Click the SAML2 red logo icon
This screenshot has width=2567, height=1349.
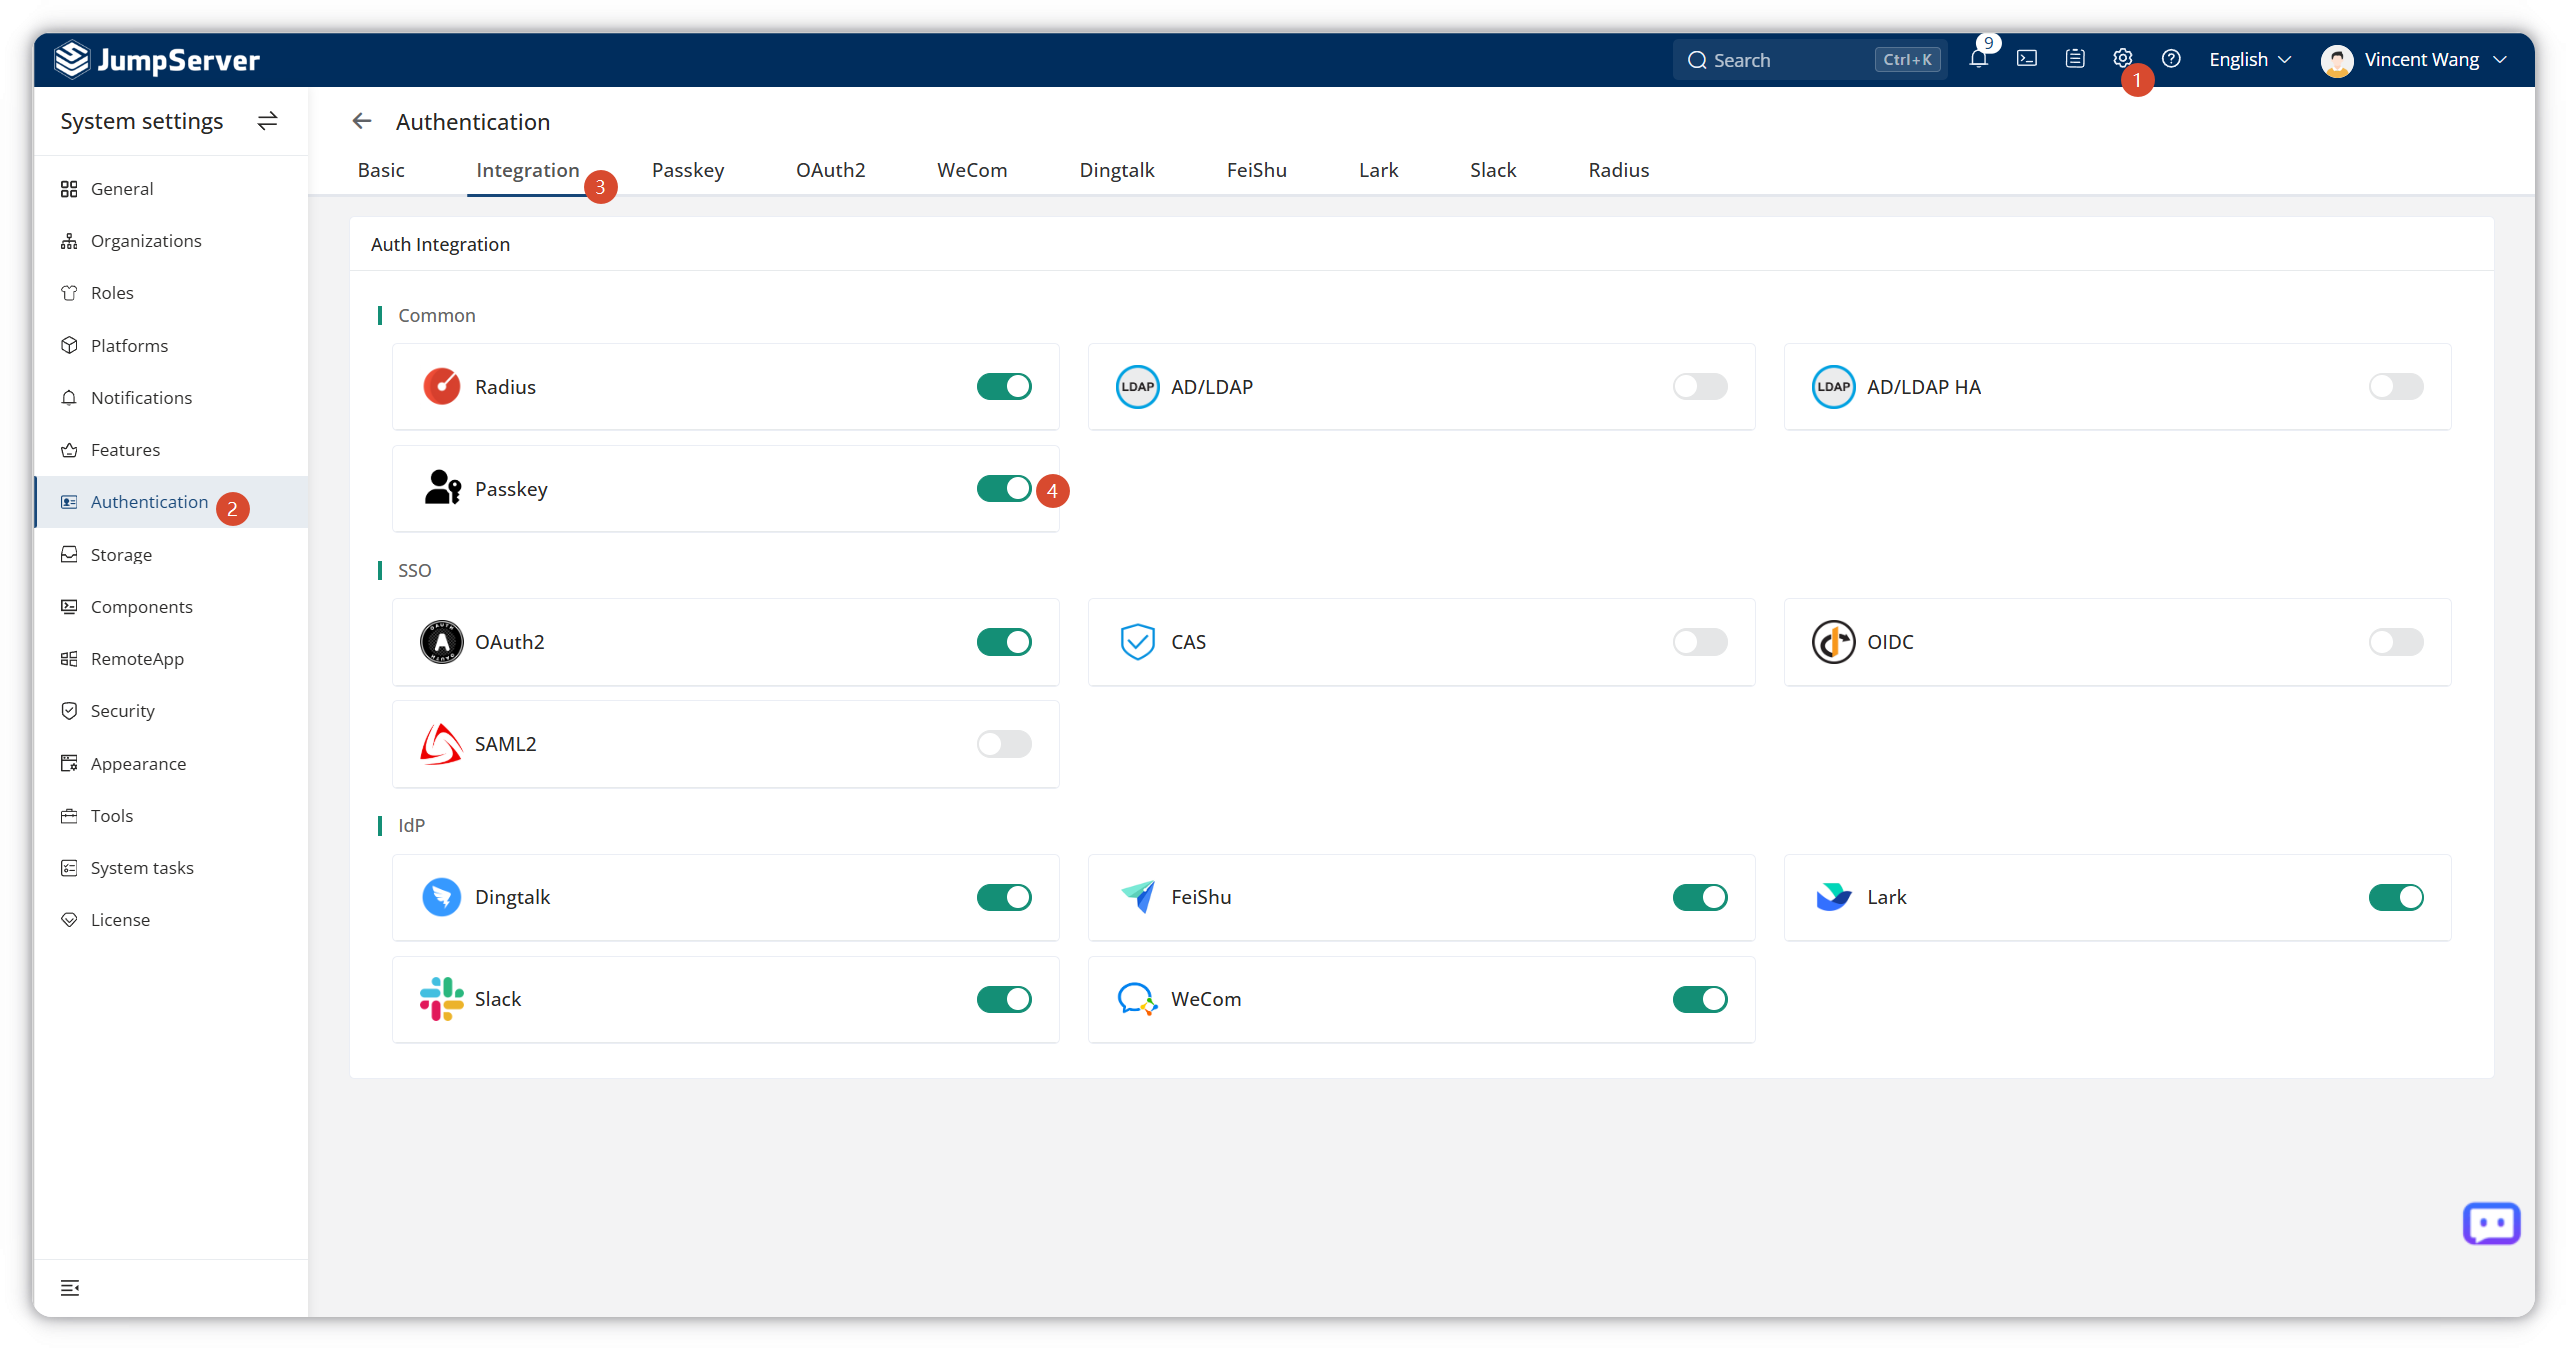coord(441,744)
